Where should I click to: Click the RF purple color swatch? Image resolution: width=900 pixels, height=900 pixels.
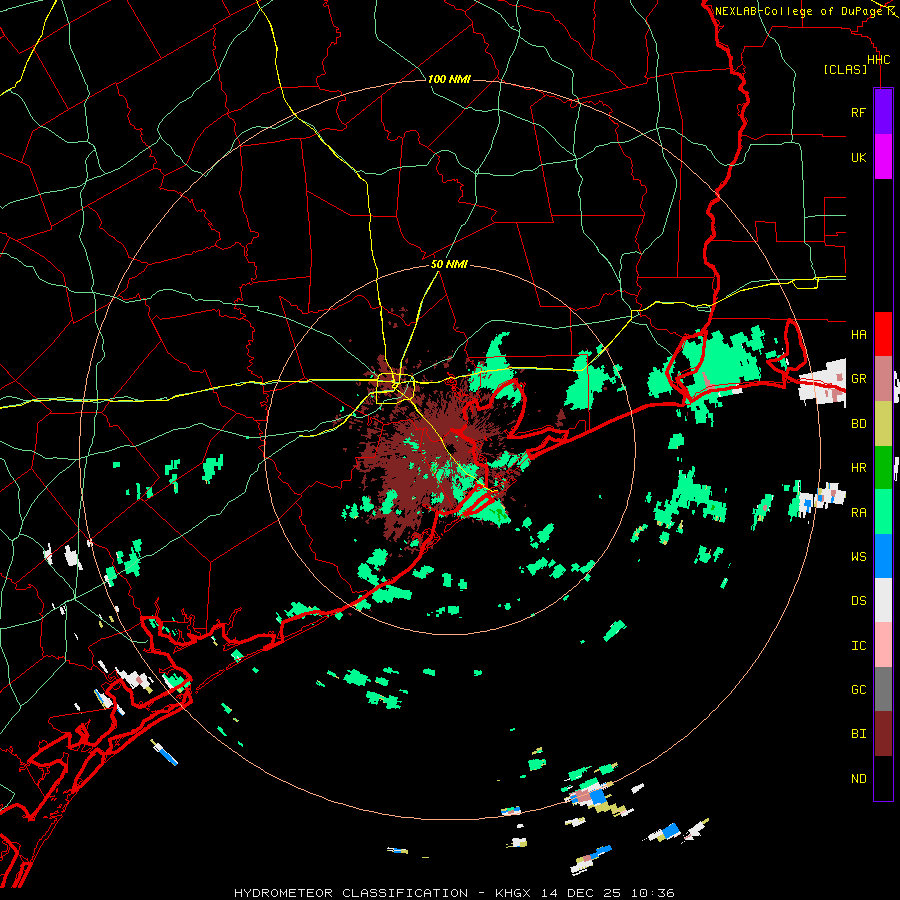(x=883, y=112)
